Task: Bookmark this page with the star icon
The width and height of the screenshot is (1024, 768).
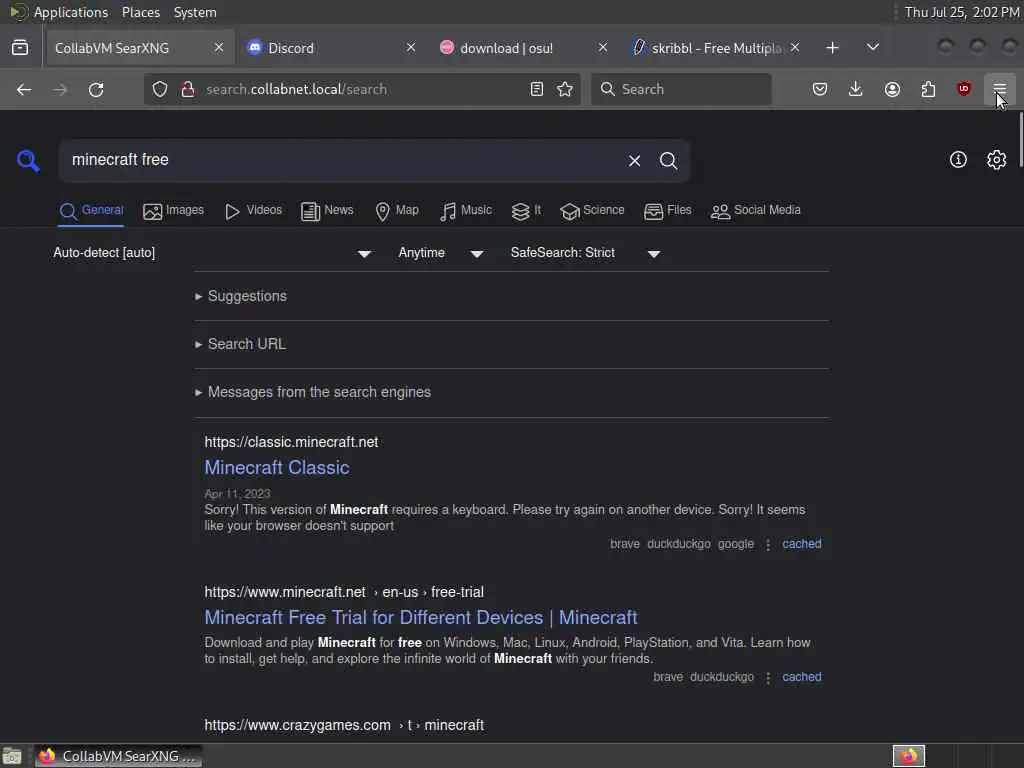Action: click(x=565, y=89)
